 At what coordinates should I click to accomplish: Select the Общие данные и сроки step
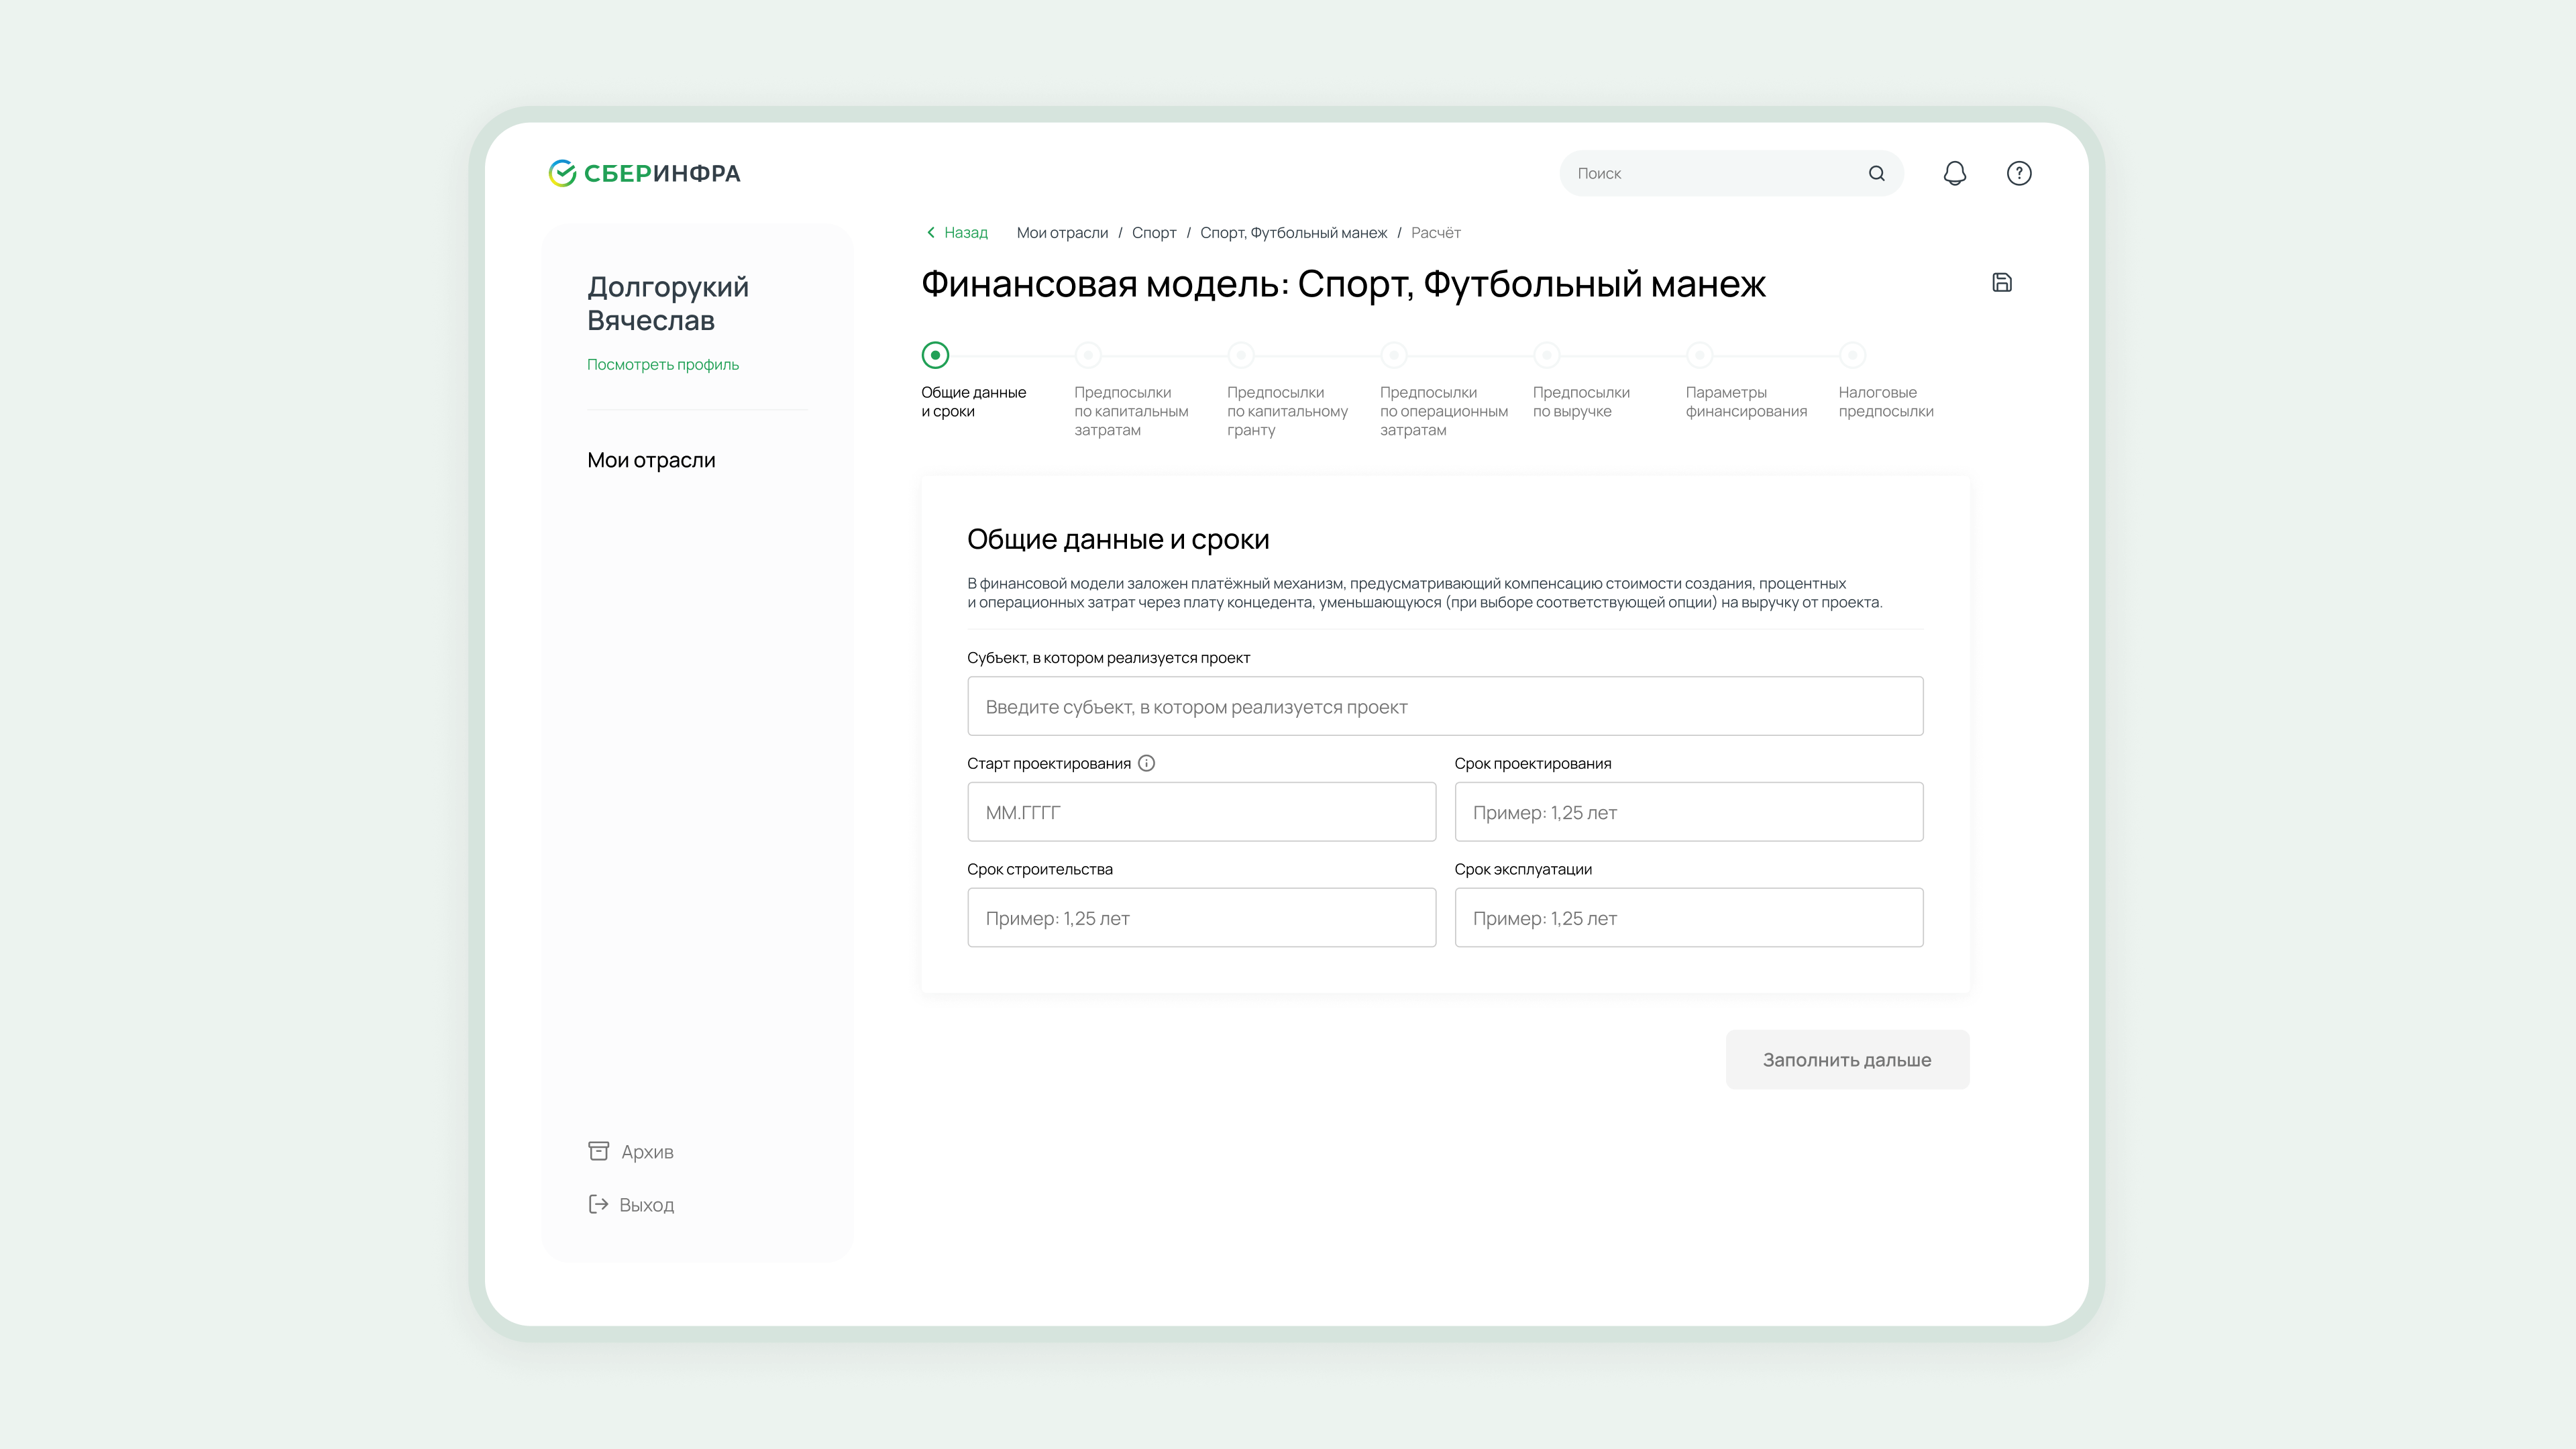[x=935, y=355]
